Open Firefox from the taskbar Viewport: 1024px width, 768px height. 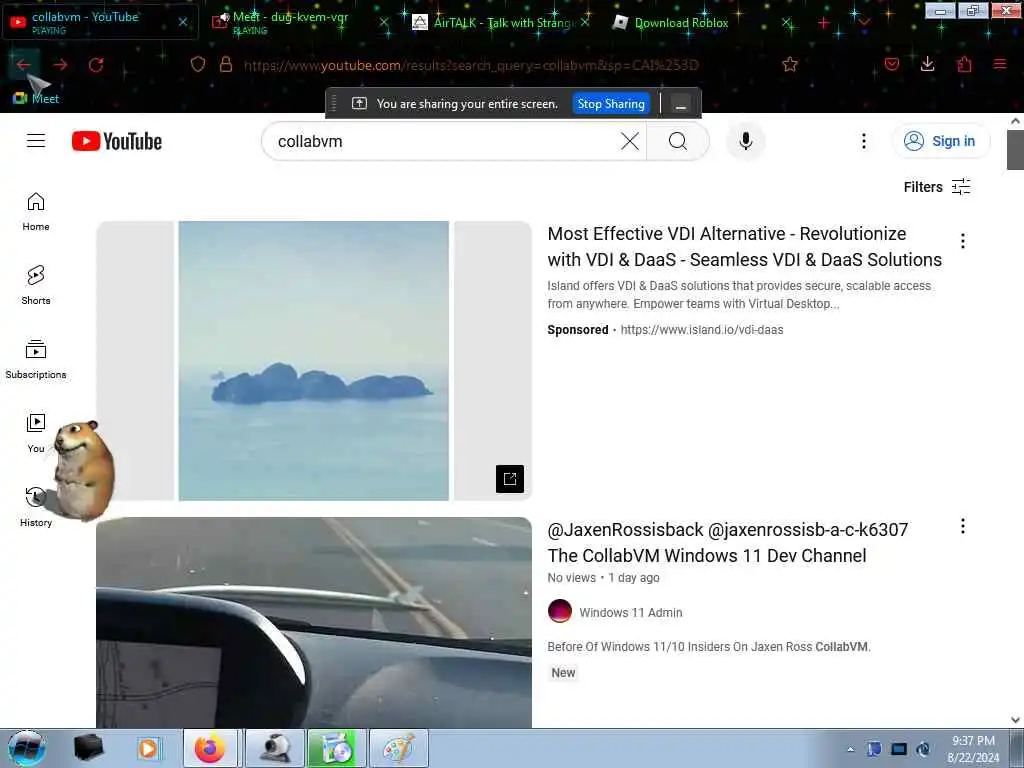210,748
